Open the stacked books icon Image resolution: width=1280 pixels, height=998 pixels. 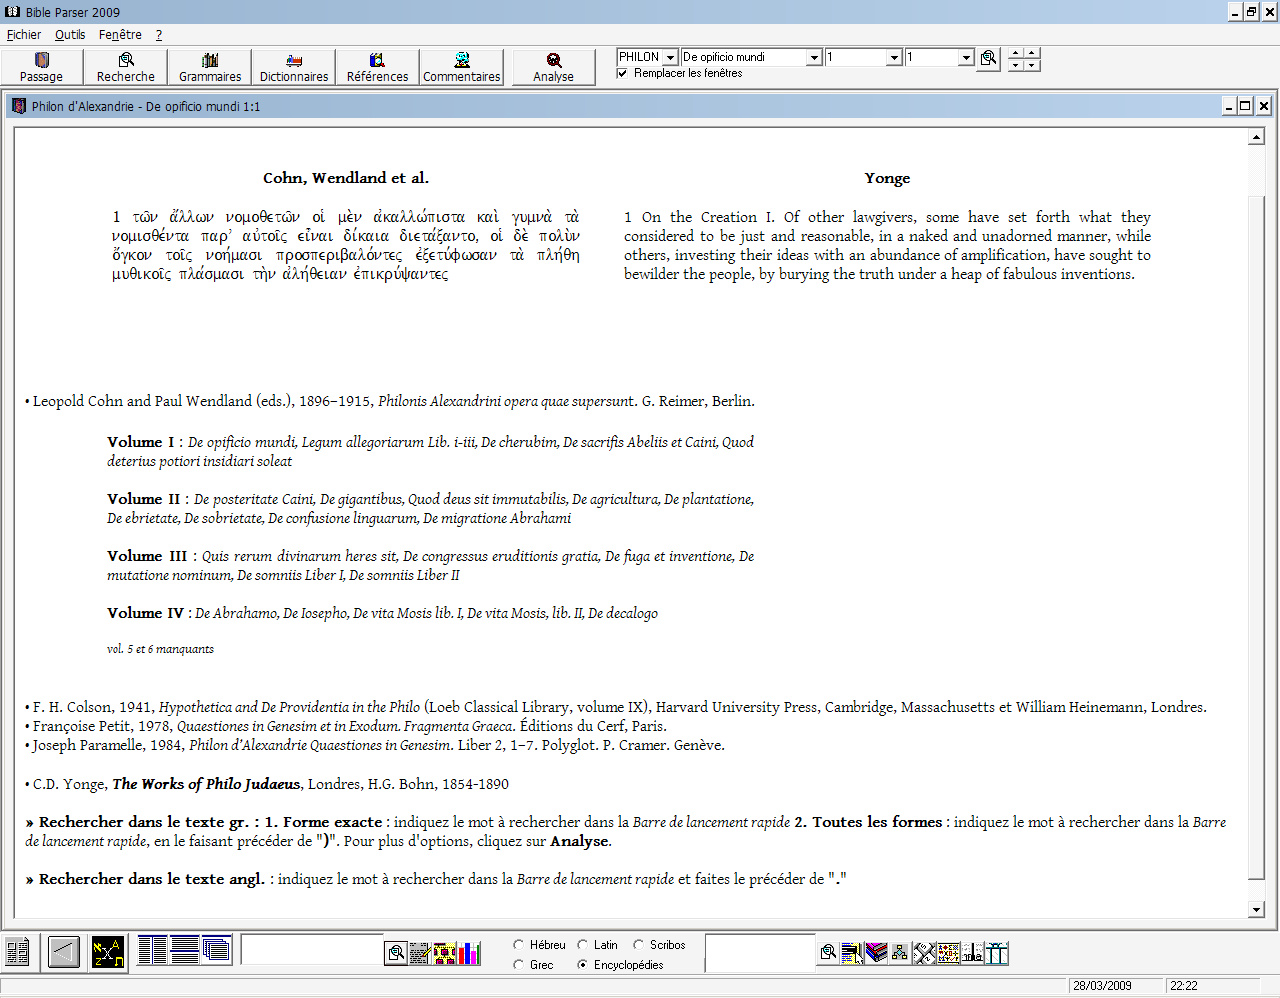click(876, 953)
